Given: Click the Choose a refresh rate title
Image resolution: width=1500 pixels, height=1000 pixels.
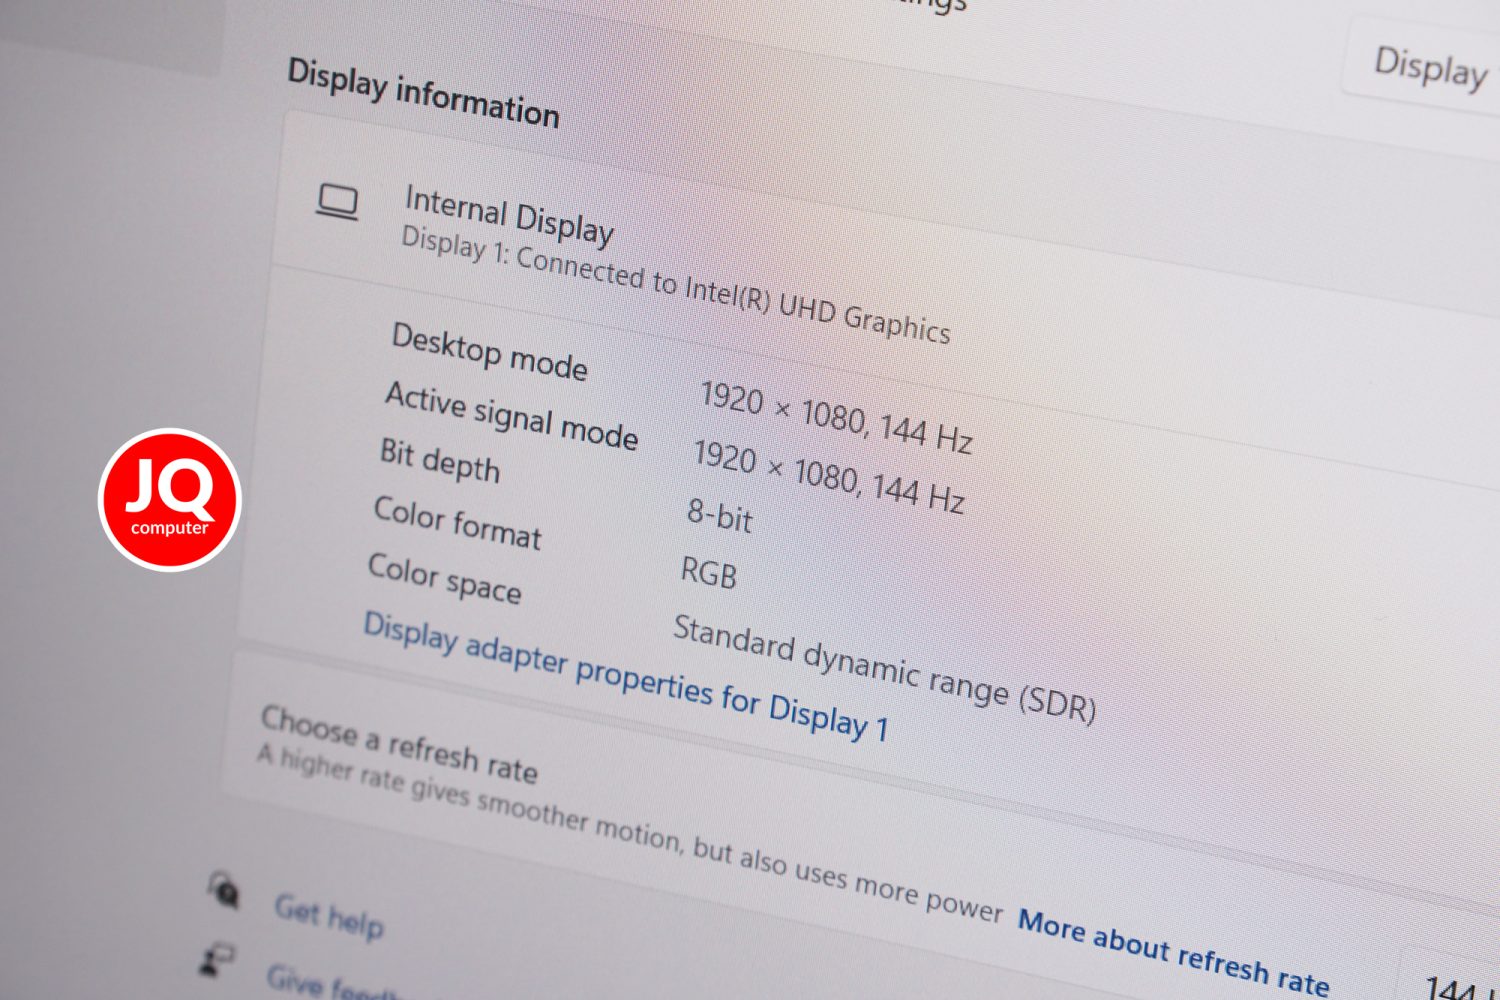Looking at the screenshot, I should (x=399, y=744).
